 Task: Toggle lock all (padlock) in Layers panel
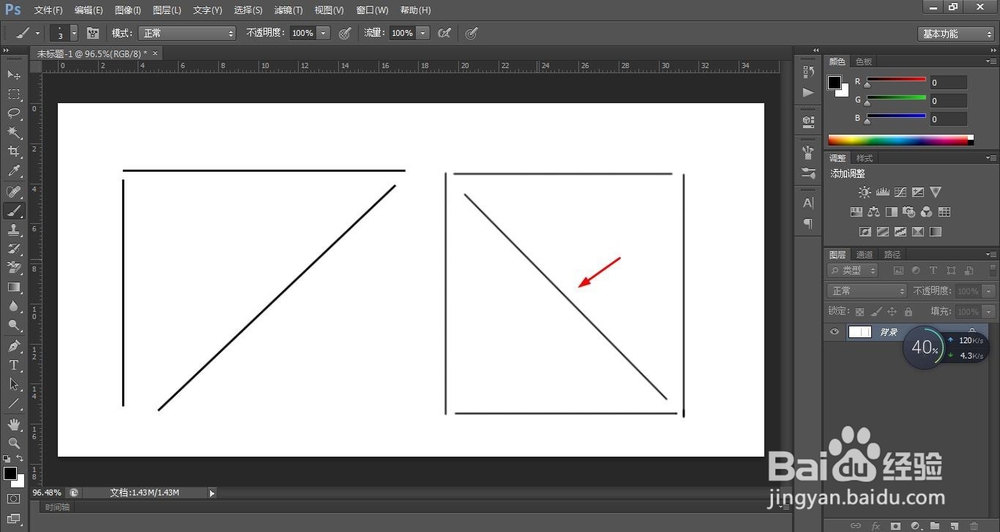coord(908,312)
